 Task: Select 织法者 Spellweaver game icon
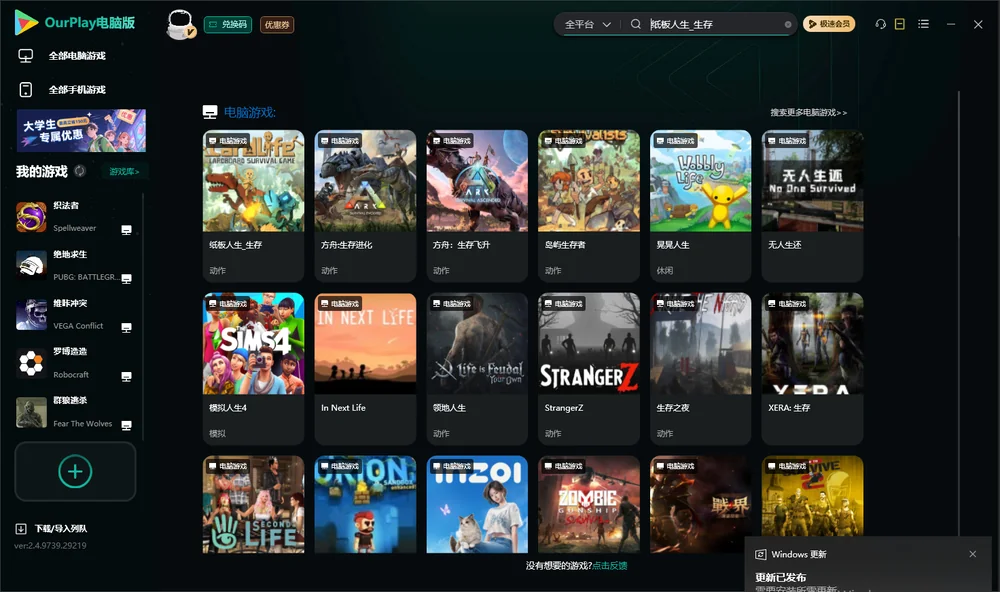tap(31, 217)
